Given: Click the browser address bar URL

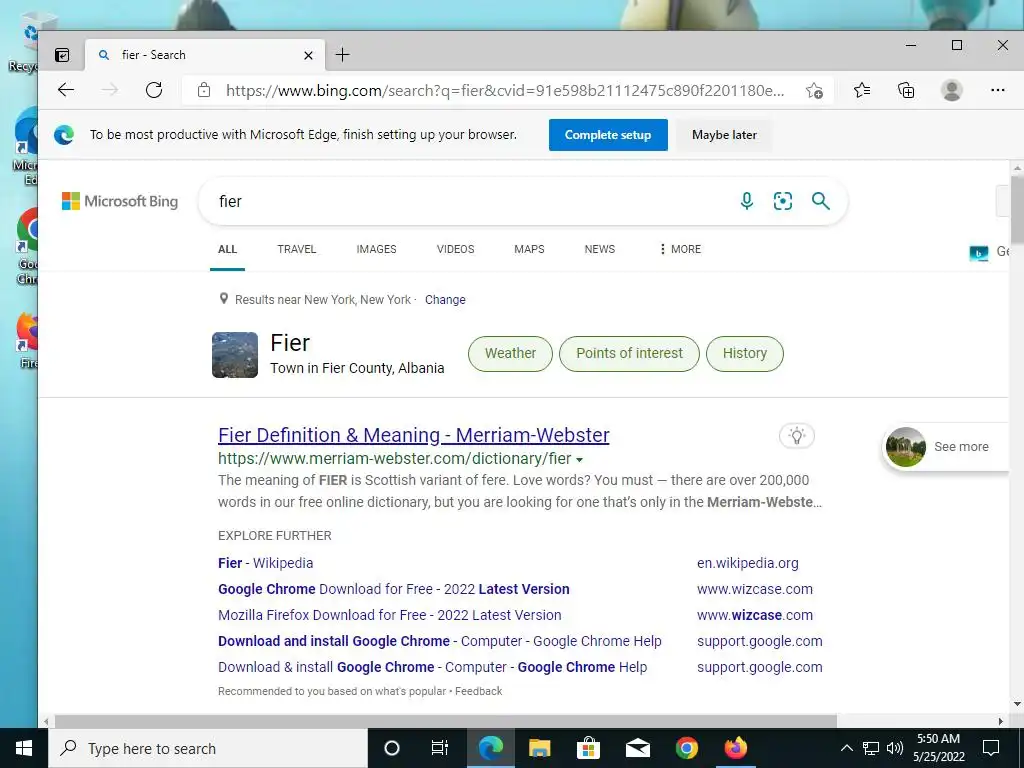Looking at the screenshot, I should click(505, 90).
